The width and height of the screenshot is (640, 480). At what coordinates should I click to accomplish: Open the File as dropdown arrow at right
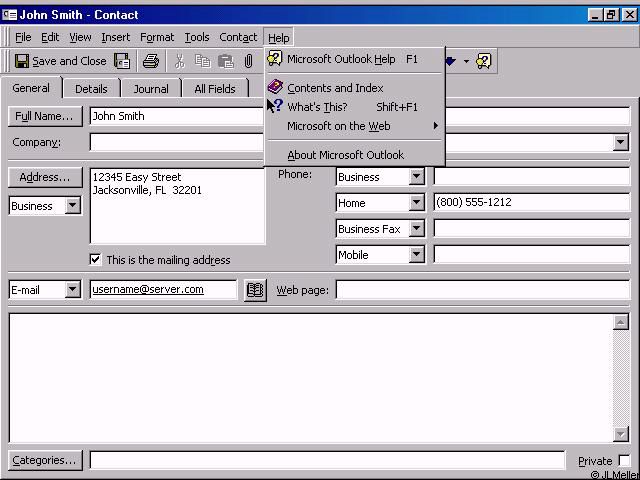(620, 142)
